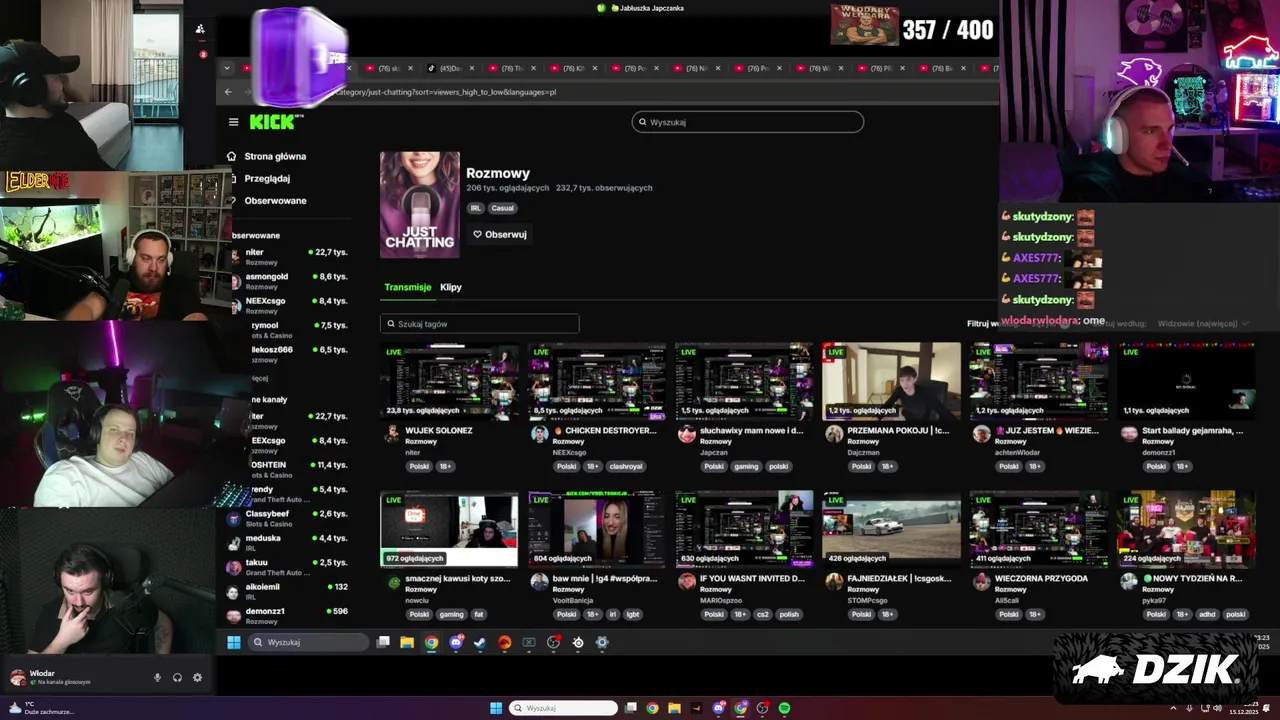Click demonzz1 avatar beside Start ballady

[x=1129, y=433]
